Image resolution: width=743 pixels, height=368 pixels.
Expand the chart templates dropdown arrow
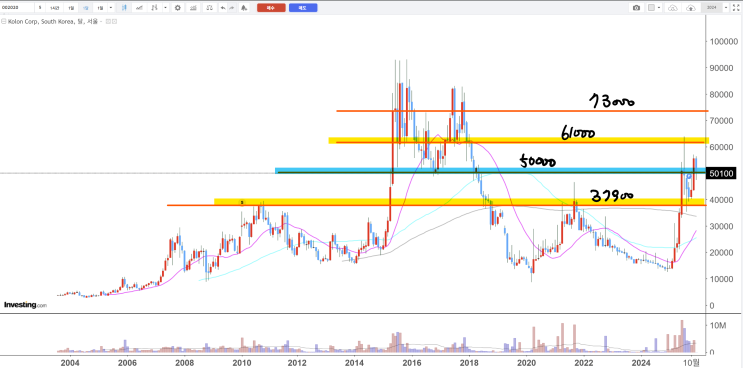click(165, 8)
